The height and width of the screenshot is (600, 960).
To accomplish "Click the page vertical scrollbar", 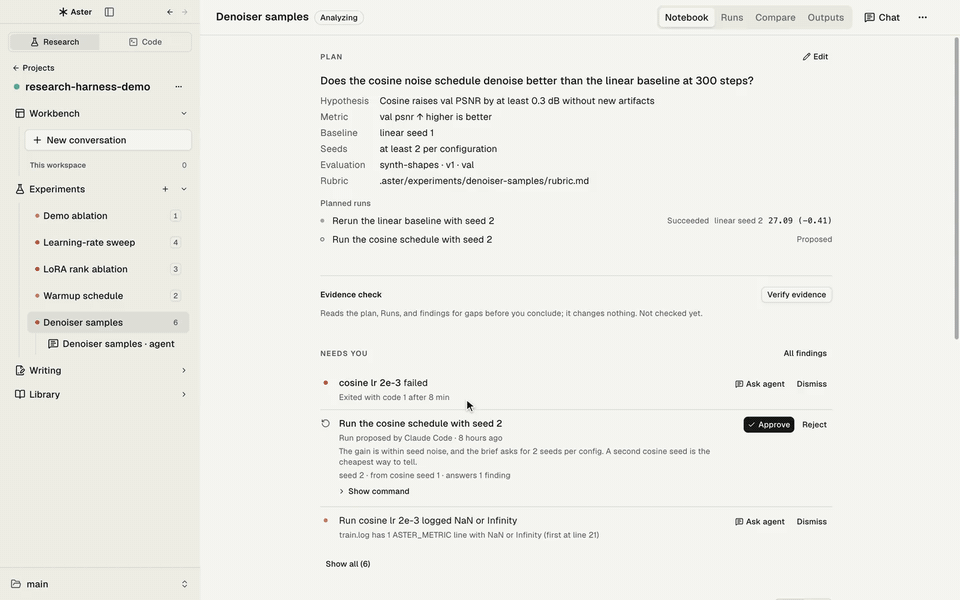I will (956, 187).
